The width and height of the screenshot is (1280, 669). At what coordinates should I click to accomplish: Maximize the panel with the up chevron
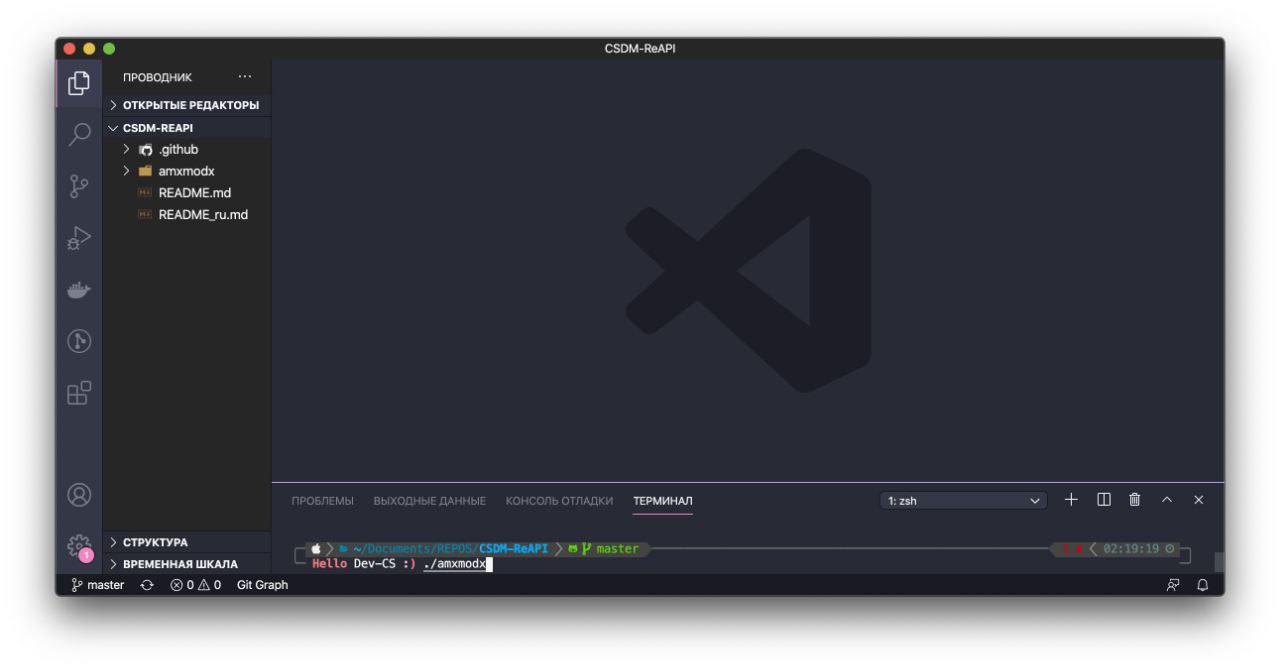pos(1167,500)
